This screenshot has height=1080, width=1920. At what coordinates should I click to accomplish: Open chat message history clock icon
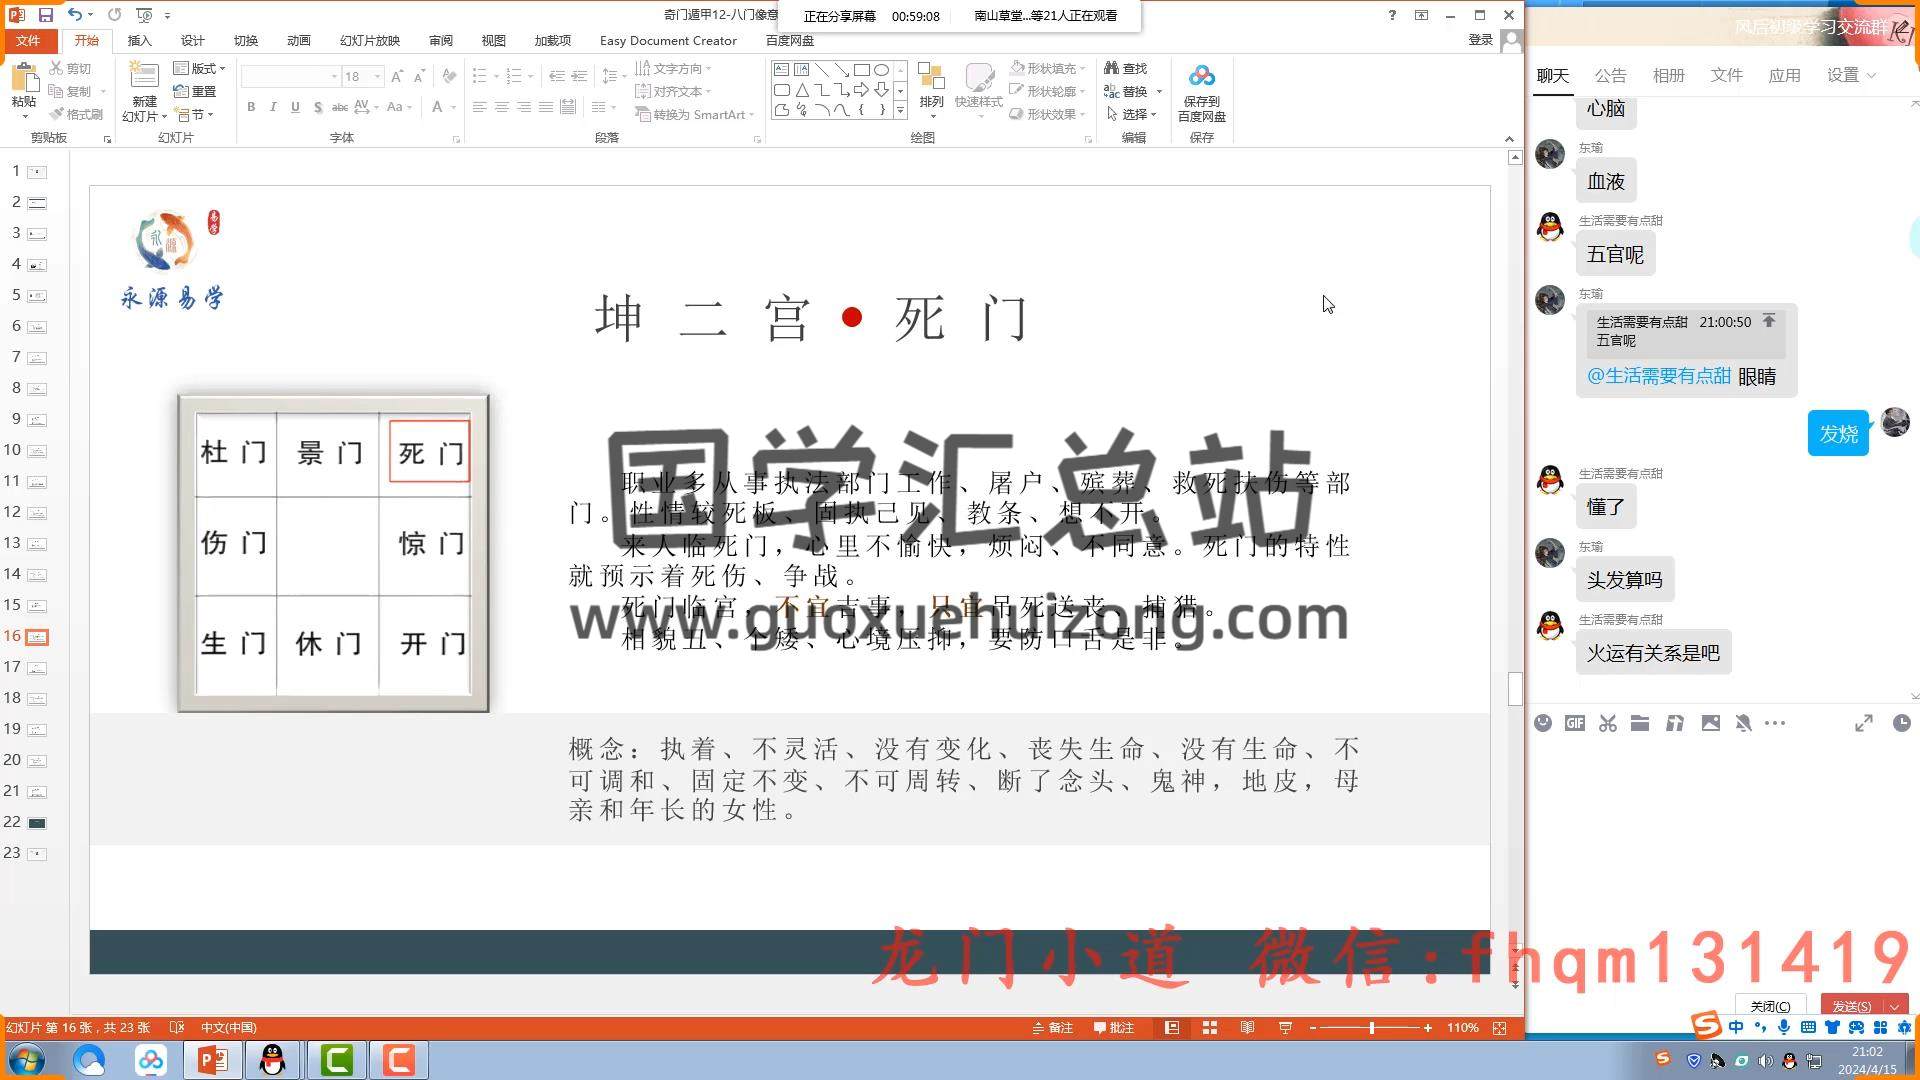click(1901, 723)
